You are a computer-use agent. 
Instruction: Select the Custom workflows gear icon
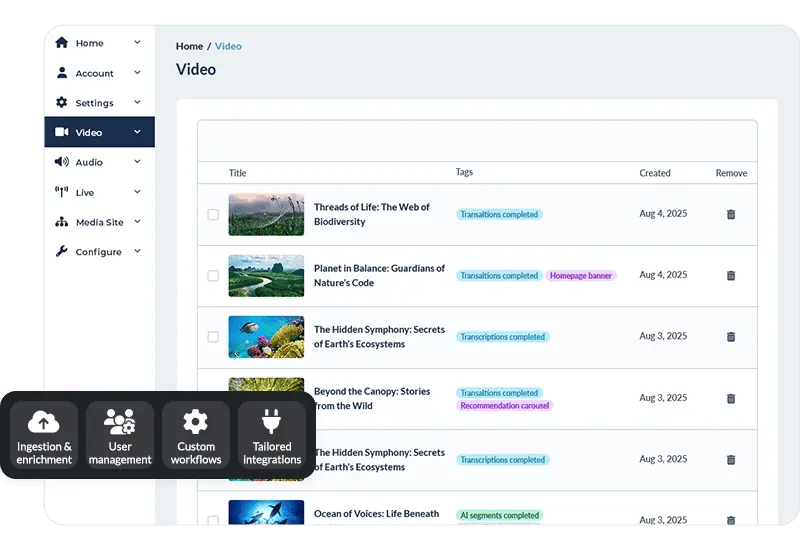click(196, 422)
